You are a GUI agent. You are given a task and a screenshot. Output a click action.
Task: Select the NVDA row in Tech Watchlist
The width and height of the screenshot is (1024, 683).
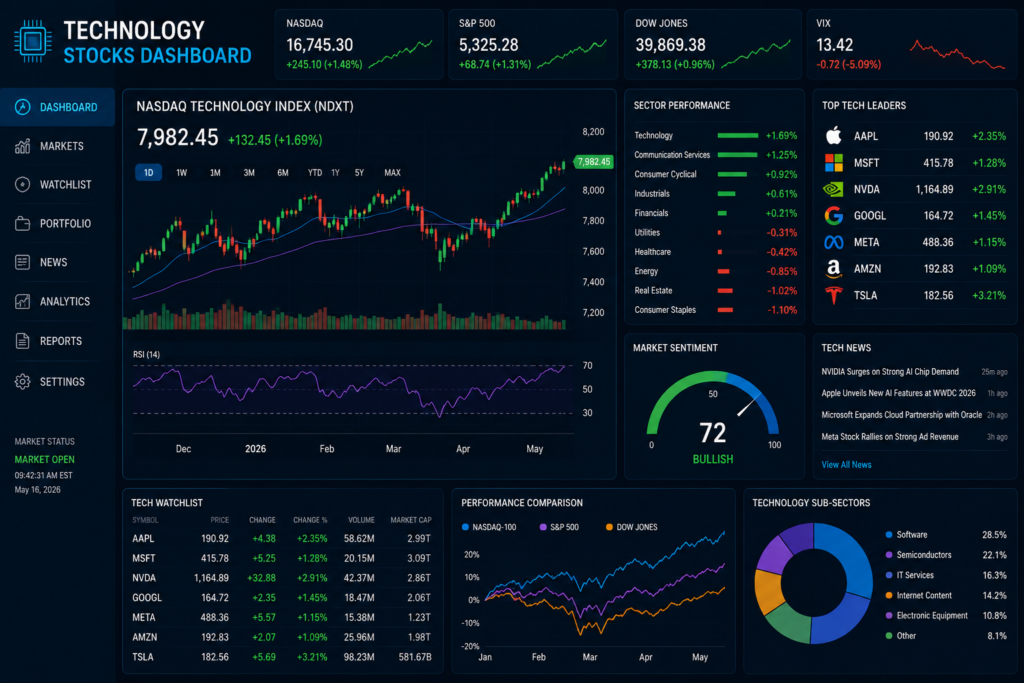click(281, 578)
